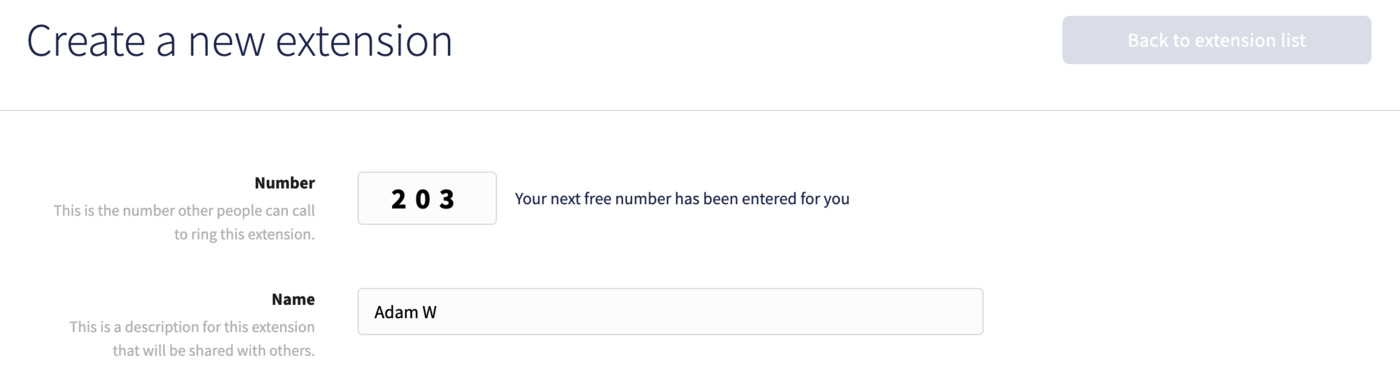1400x377 pixels.
Task: Click the horizontal divider line below the heading
Action: pyautogui.click(x=700, y=110)
